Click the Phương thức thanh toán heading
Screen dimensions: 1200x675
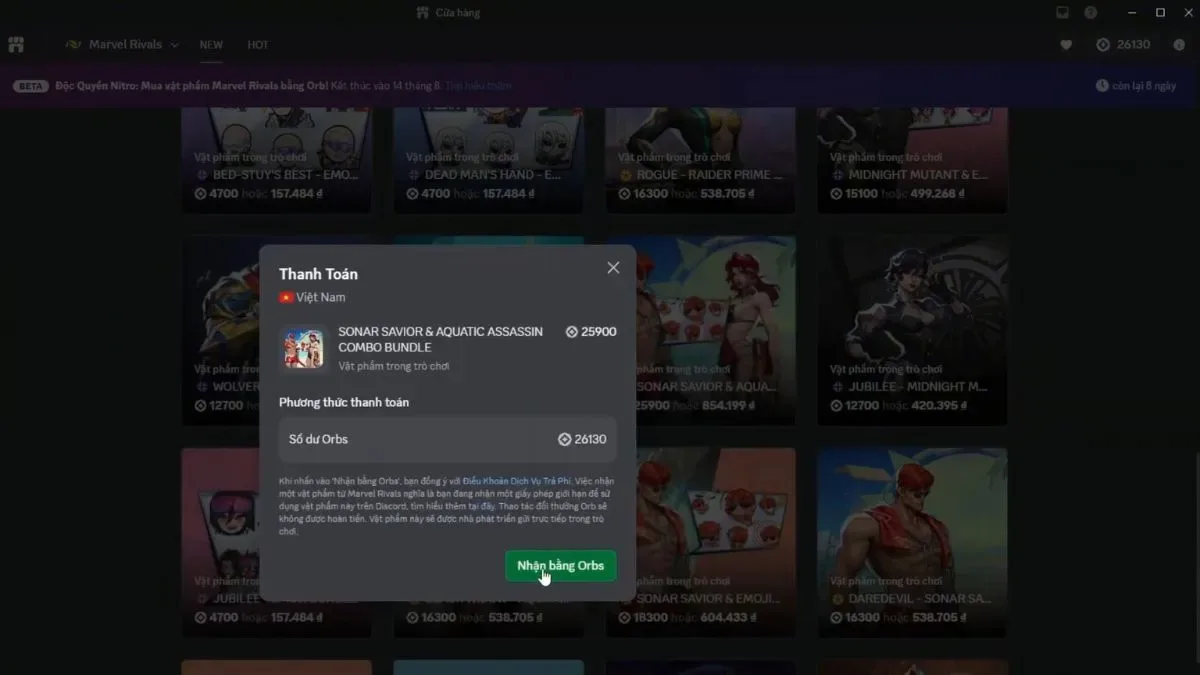(x=344, y=402)
